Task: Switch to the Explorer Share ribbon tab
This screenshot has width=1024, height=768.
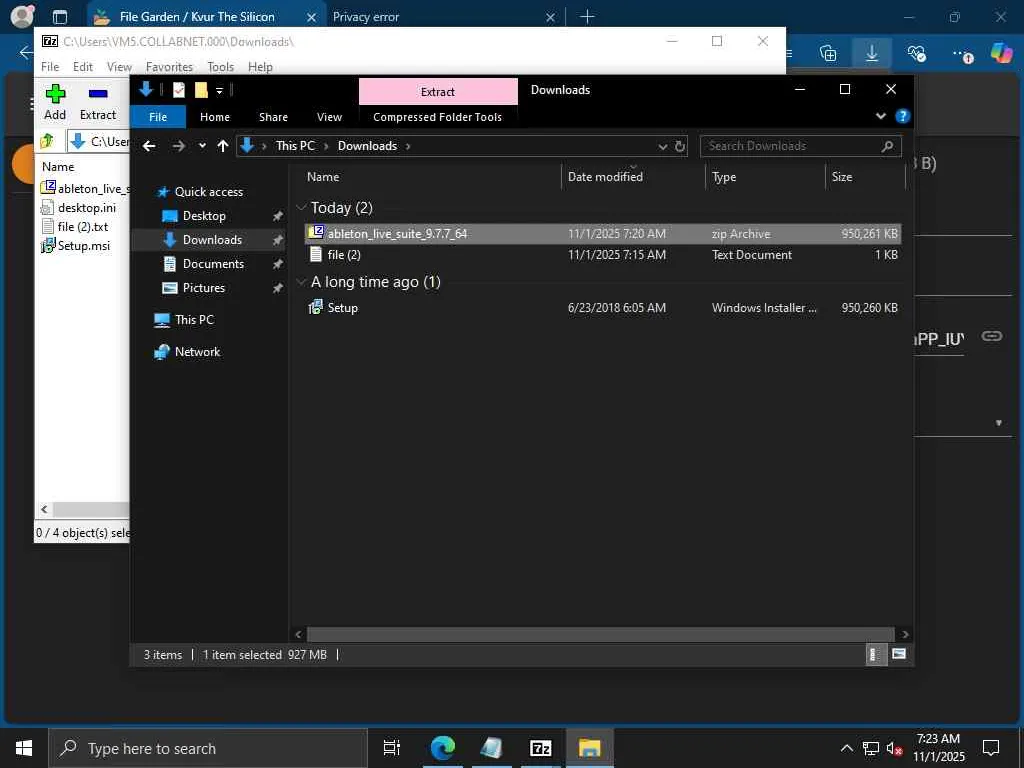Action: (x=273, y=117)
